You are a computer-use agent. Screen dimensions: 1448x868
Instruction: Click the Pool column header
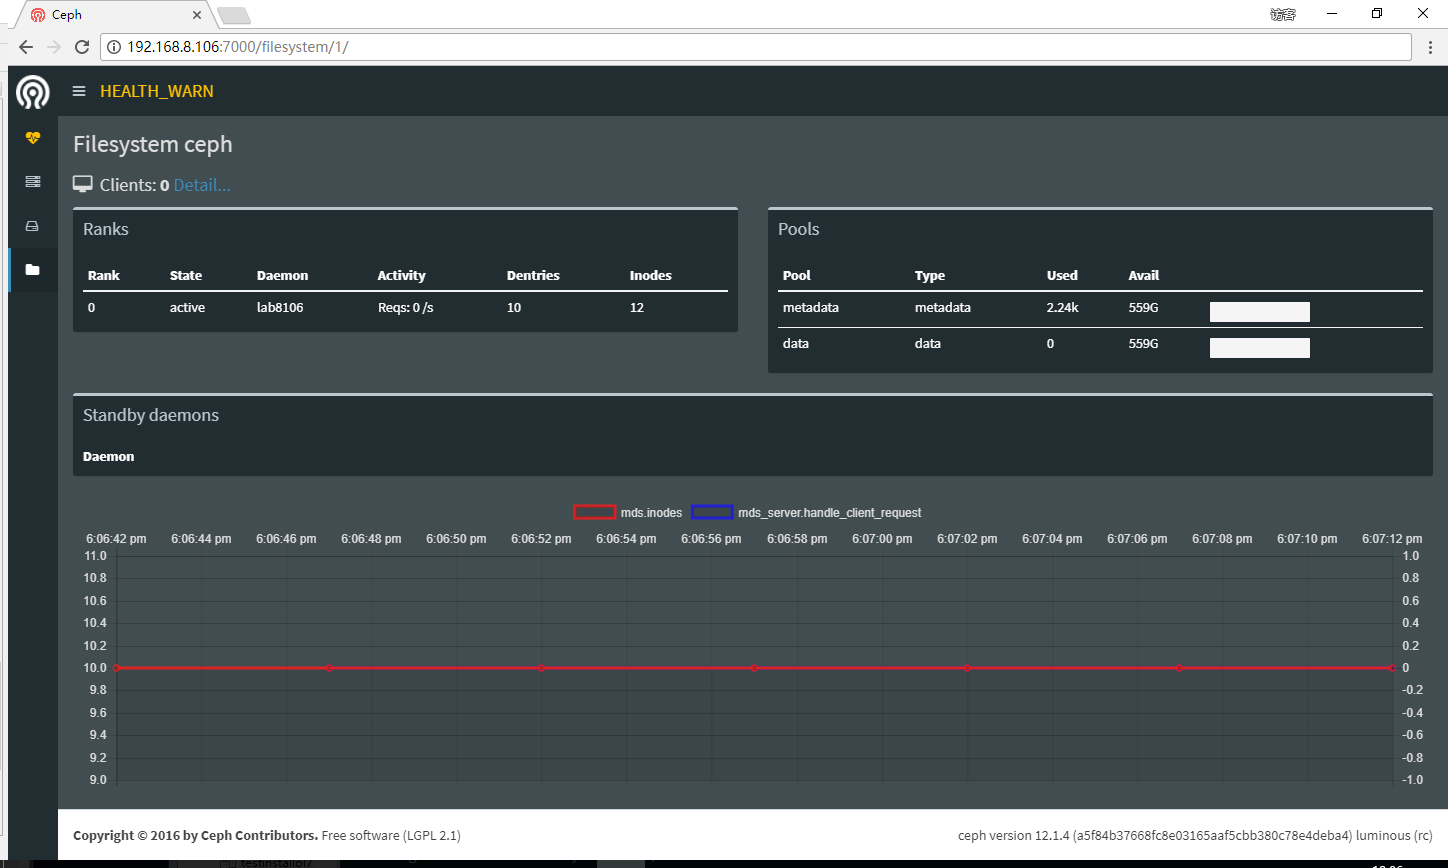click(797, 275)
